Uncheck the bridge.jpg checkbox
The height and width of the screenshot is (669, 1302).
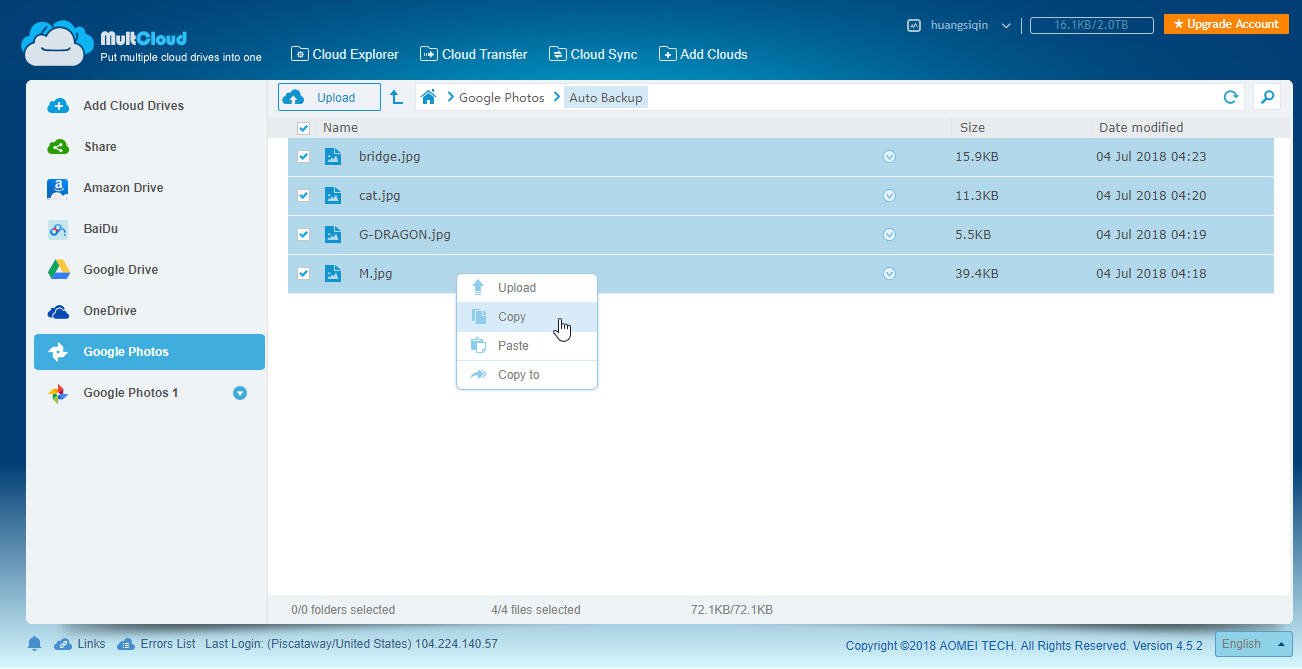point(303,157)
